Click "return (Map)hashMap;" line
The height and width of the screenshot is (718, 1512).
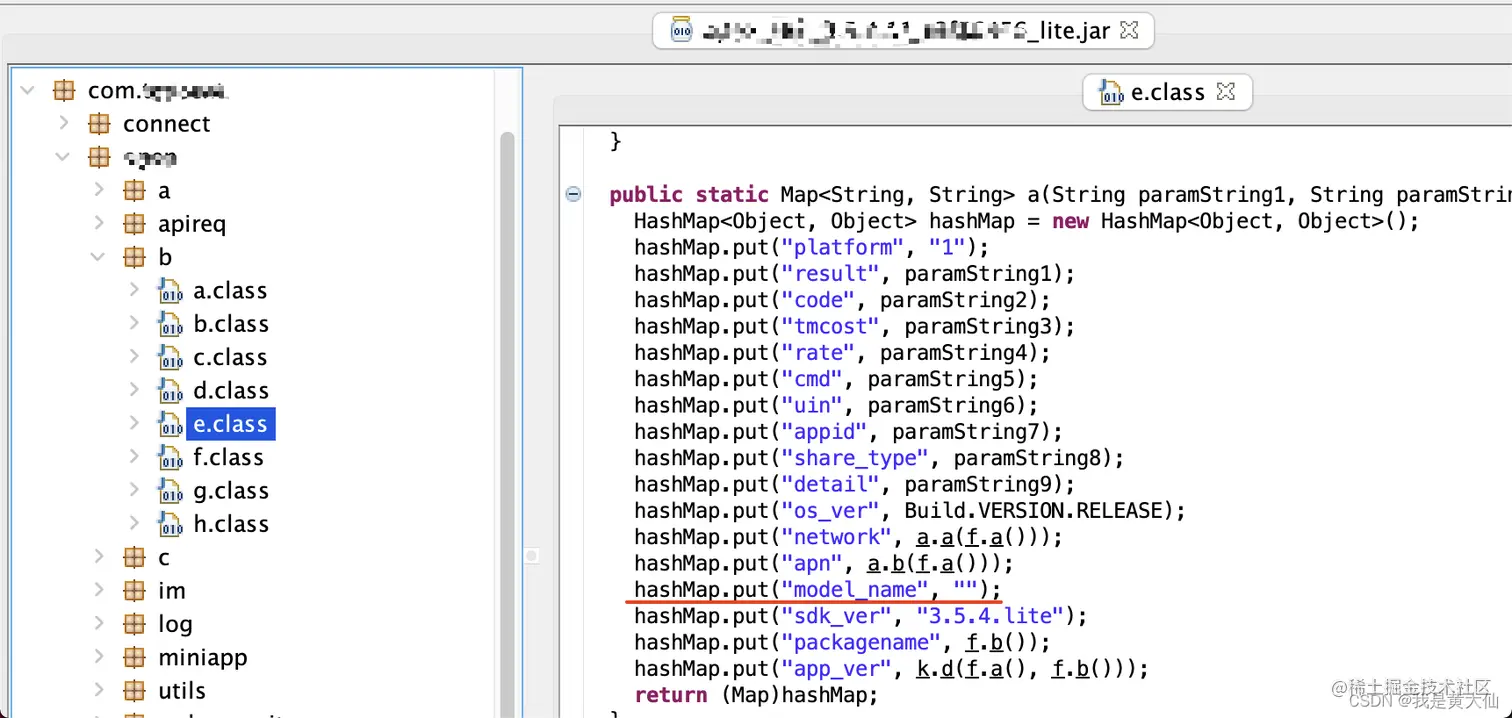pos(756,694)
